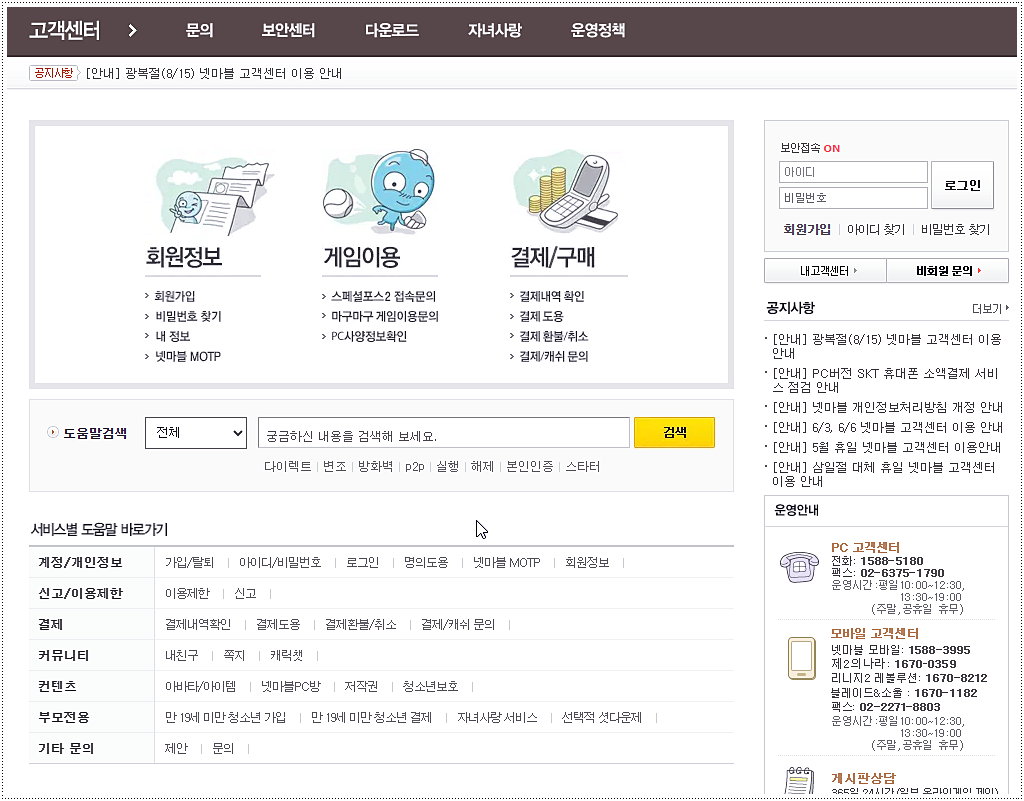Open 5월 휴일 고객센터 이용안내 notice
Screen dimensions: 1024x801
click(886, 448)
